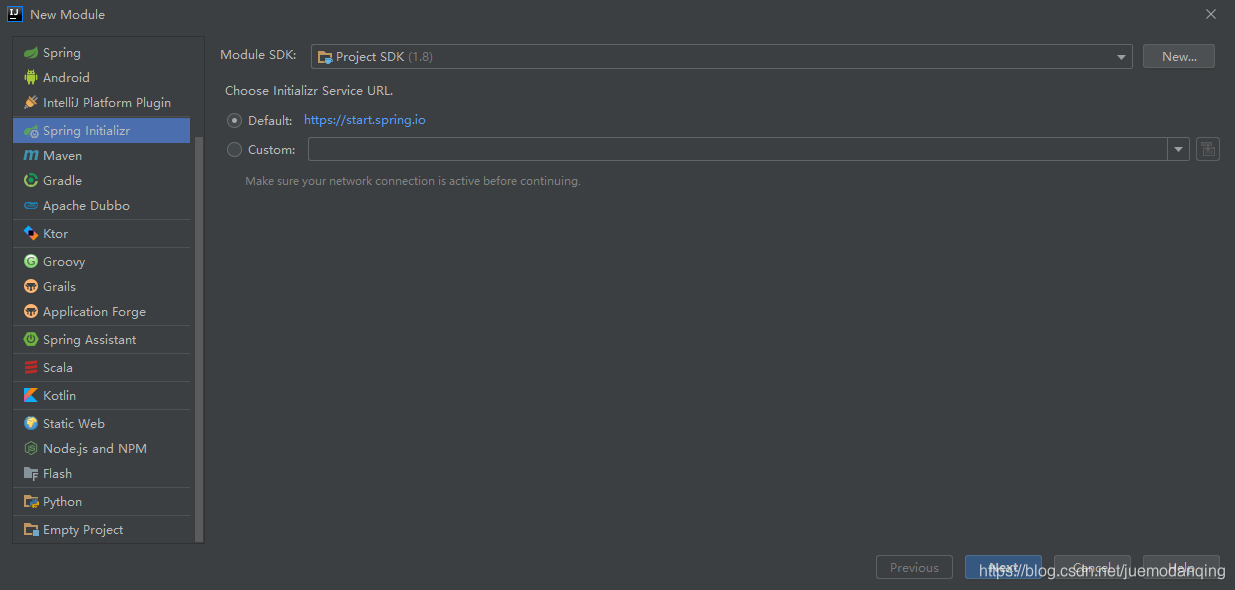
Task: Choose Spring Assistant label
Action: pyautogui.click(x=90, y=340)
